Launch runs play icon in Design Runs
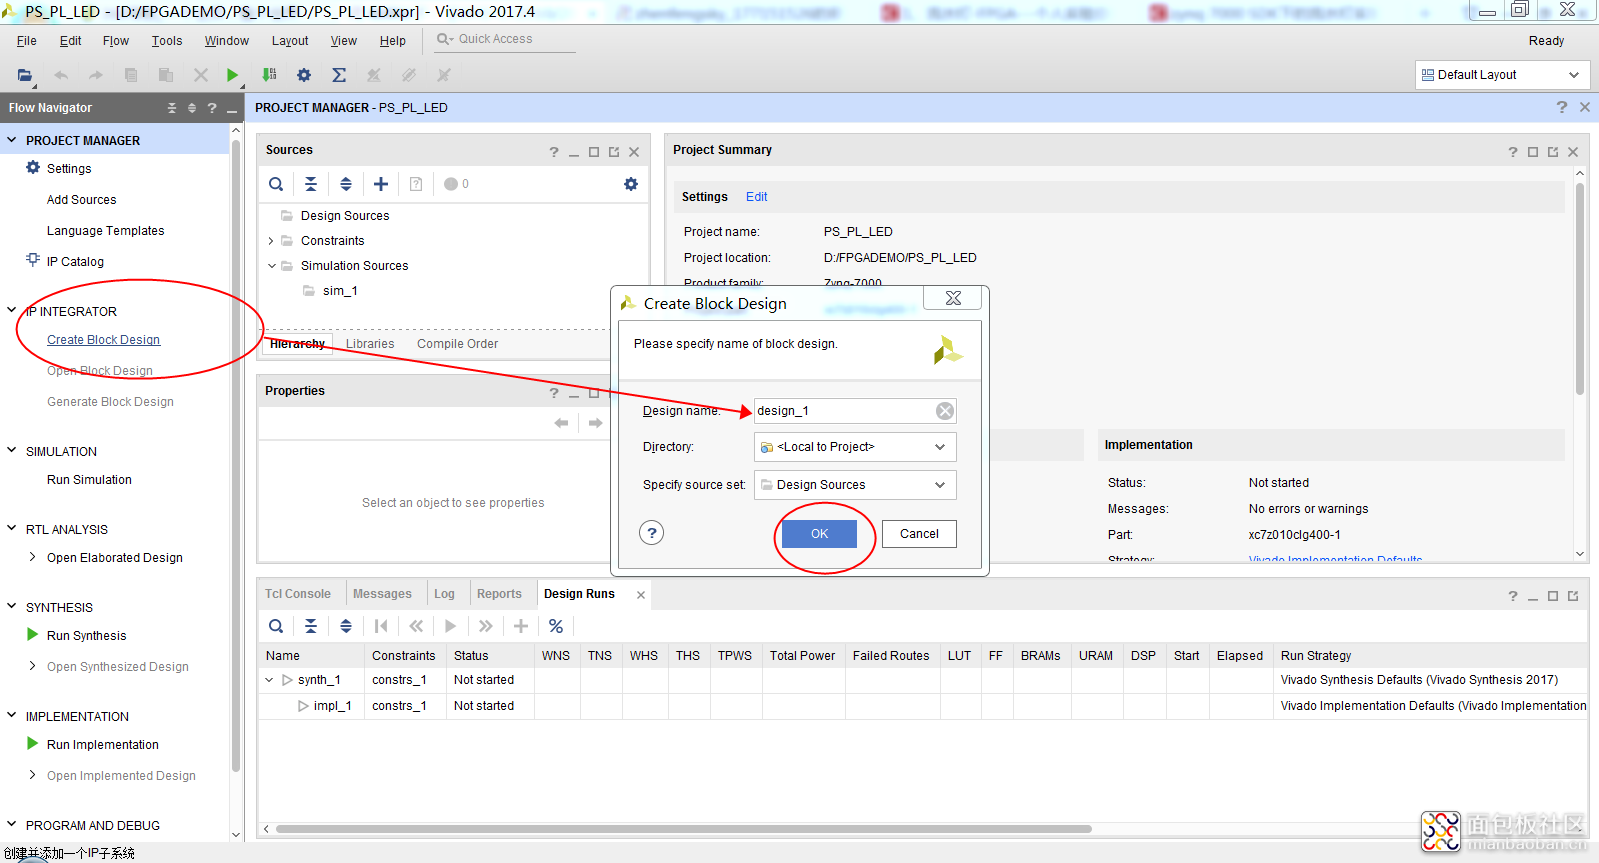 [x=451, y=626]
